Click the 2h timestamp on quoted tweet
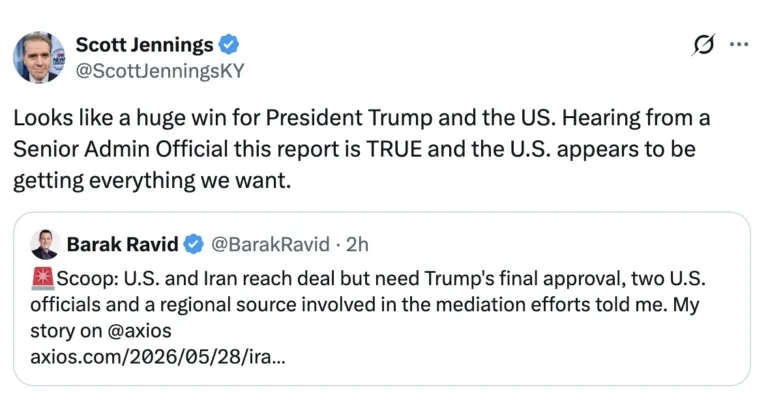This screenshot has height=402, width=768. click(x=357, y=244)
